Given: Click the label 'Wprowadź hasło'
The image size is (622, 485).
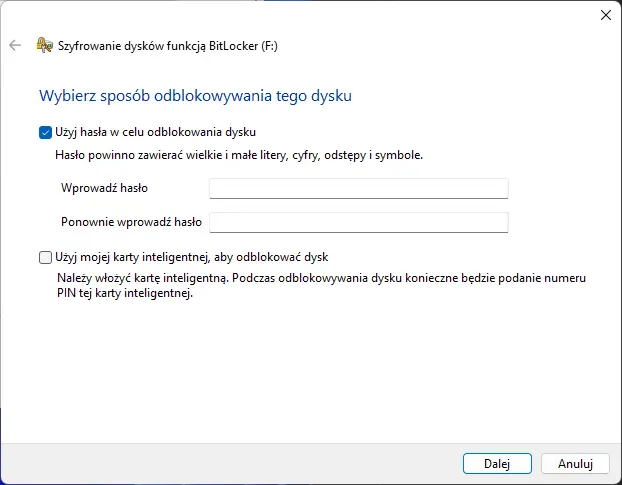Looking at the screenshot, I should (104, 188).
